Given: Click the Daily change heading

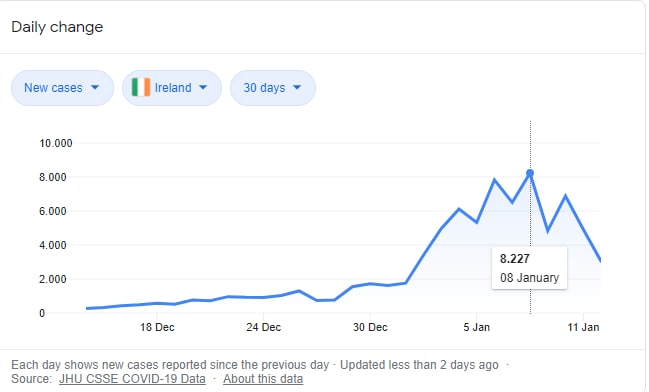Looking at the screenshot, I should tap(57, 27).
